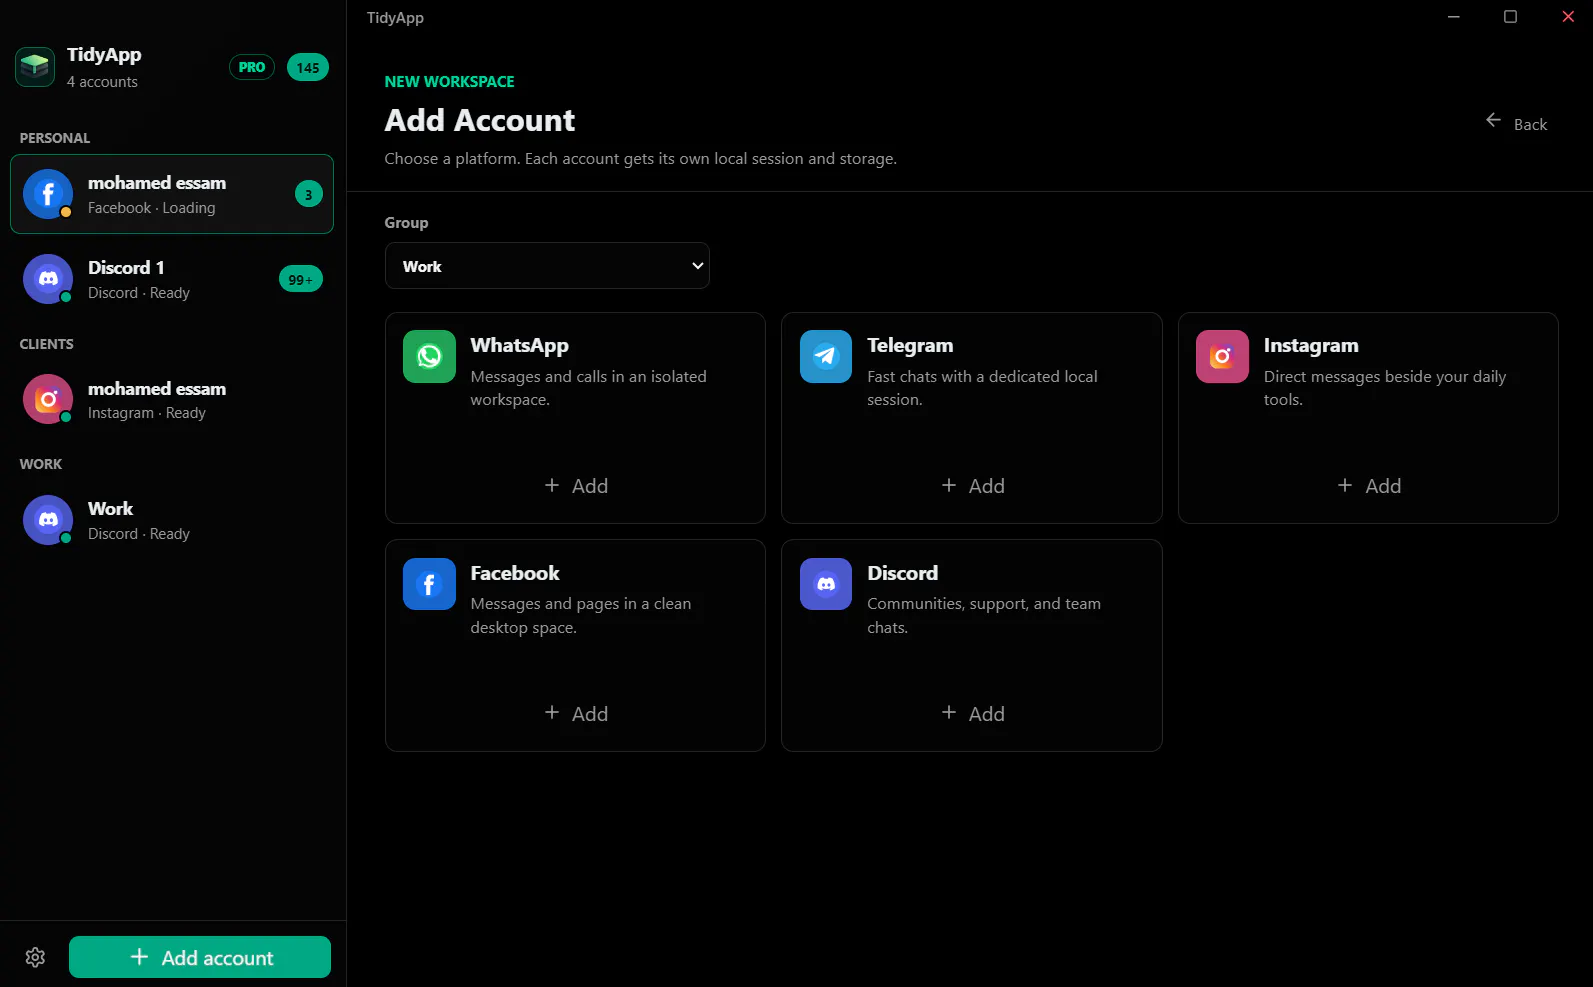Minimize the TidyApp window
Image resolution: width=1593 pixels, height=987 pixels.
coord(1454,17)
